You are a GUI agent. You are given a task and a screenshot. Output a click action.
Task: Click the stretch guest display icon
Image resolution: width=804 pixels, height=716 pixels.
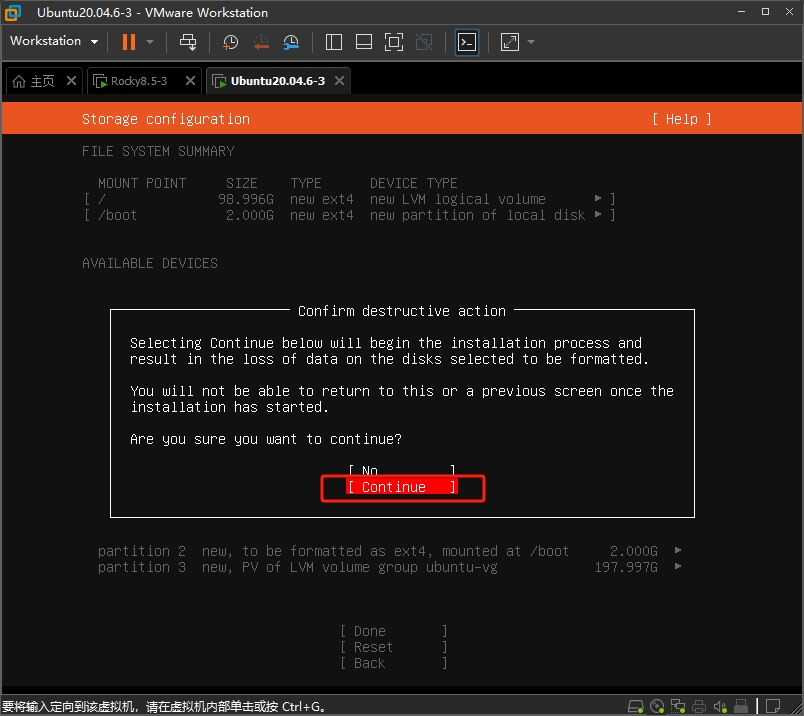tap(510, 42)
